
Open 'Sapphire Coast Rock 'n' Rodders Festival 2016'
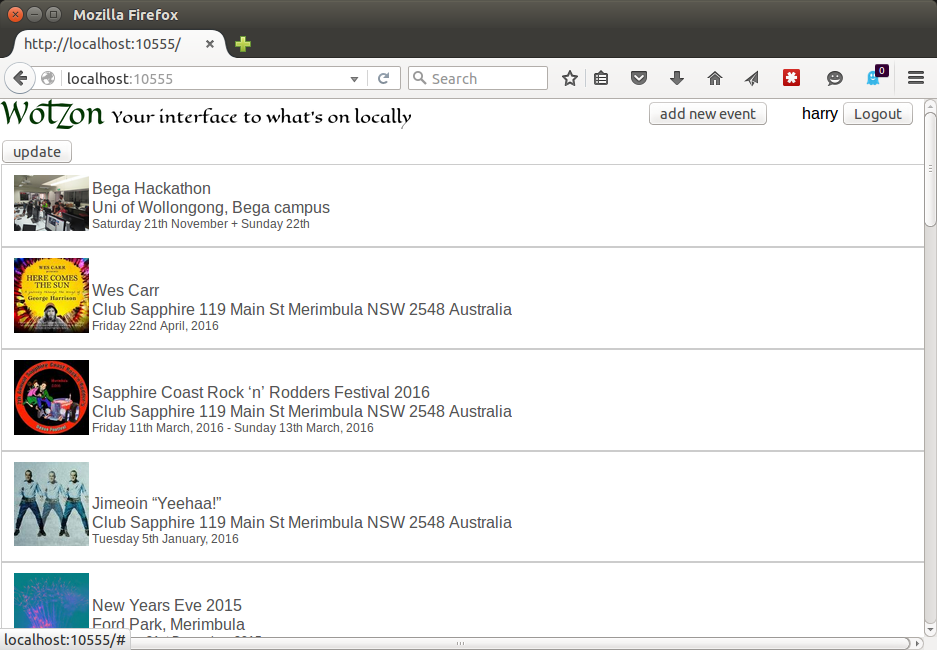pyautogui.click(x=261, y=393)
